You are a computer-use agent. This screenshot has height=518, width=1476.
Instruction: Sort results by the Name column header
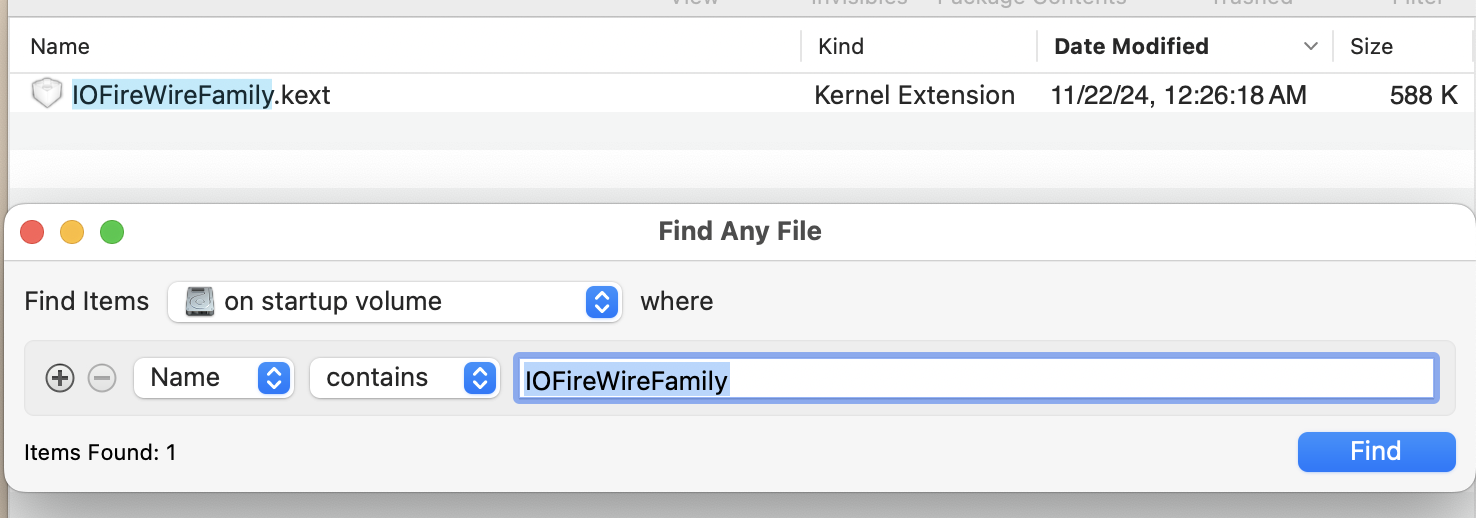[60, 46]
